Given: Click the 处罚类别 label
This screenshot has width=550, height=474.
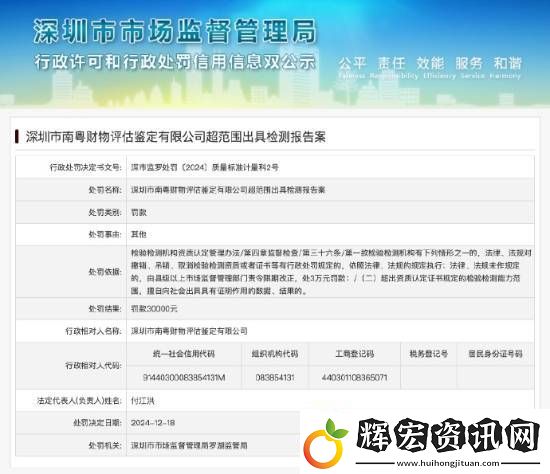Looking at the screenshot, I should click(105, 212).
